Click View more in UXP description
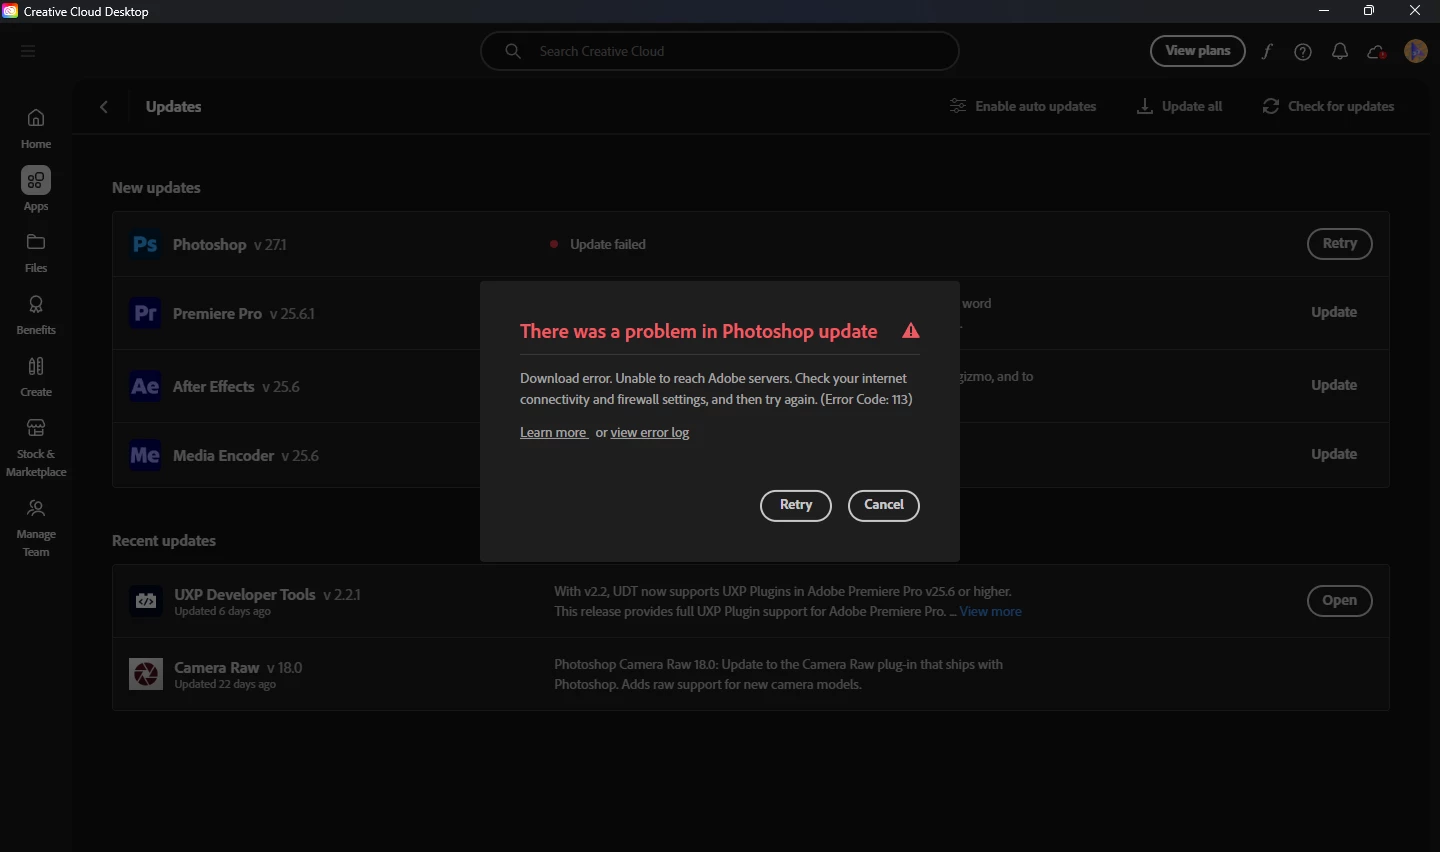 coord(991,612)
